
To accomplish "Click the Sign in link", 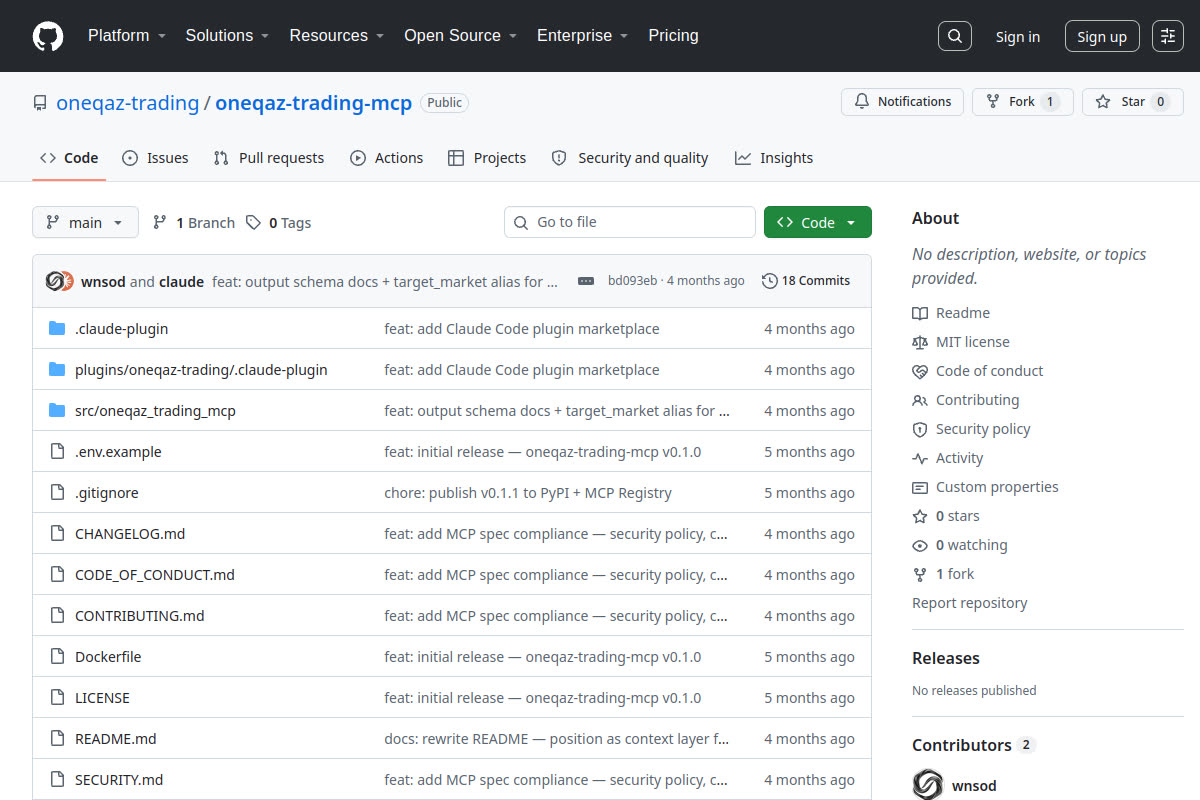I will coord(1017,36).
